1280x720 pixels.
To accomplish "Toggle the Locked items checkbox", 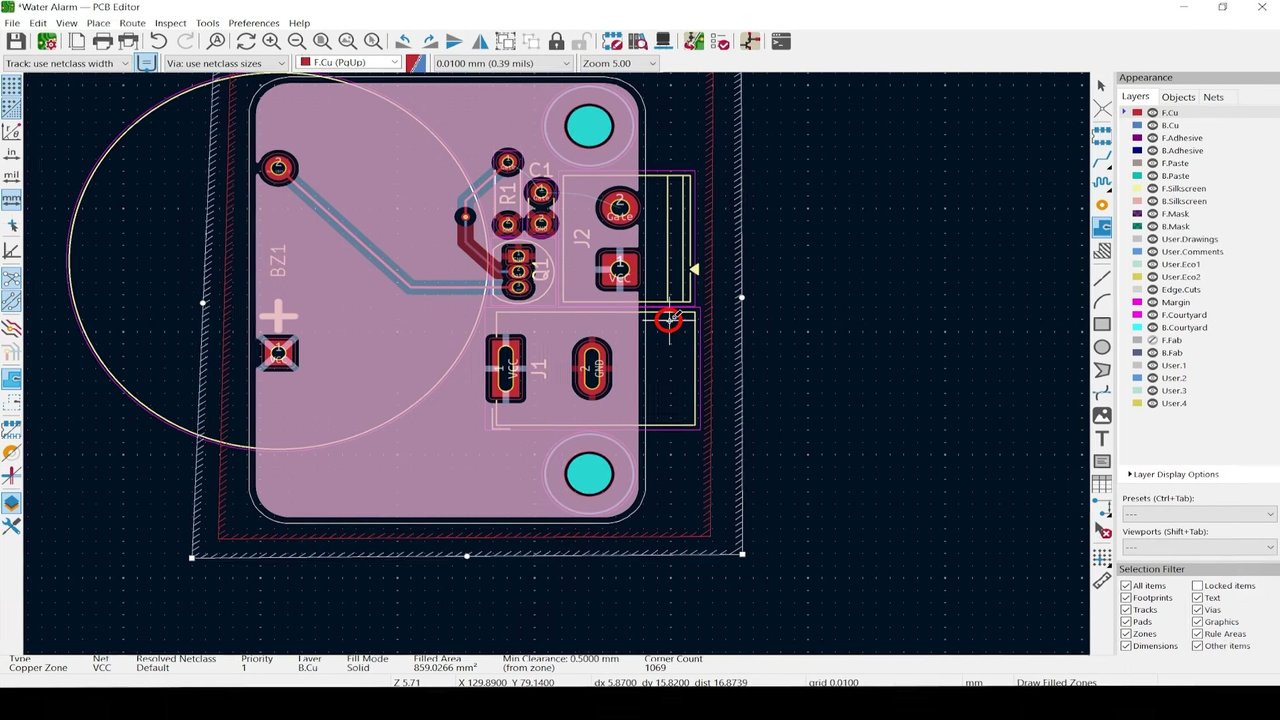I will coord(1197,586).
